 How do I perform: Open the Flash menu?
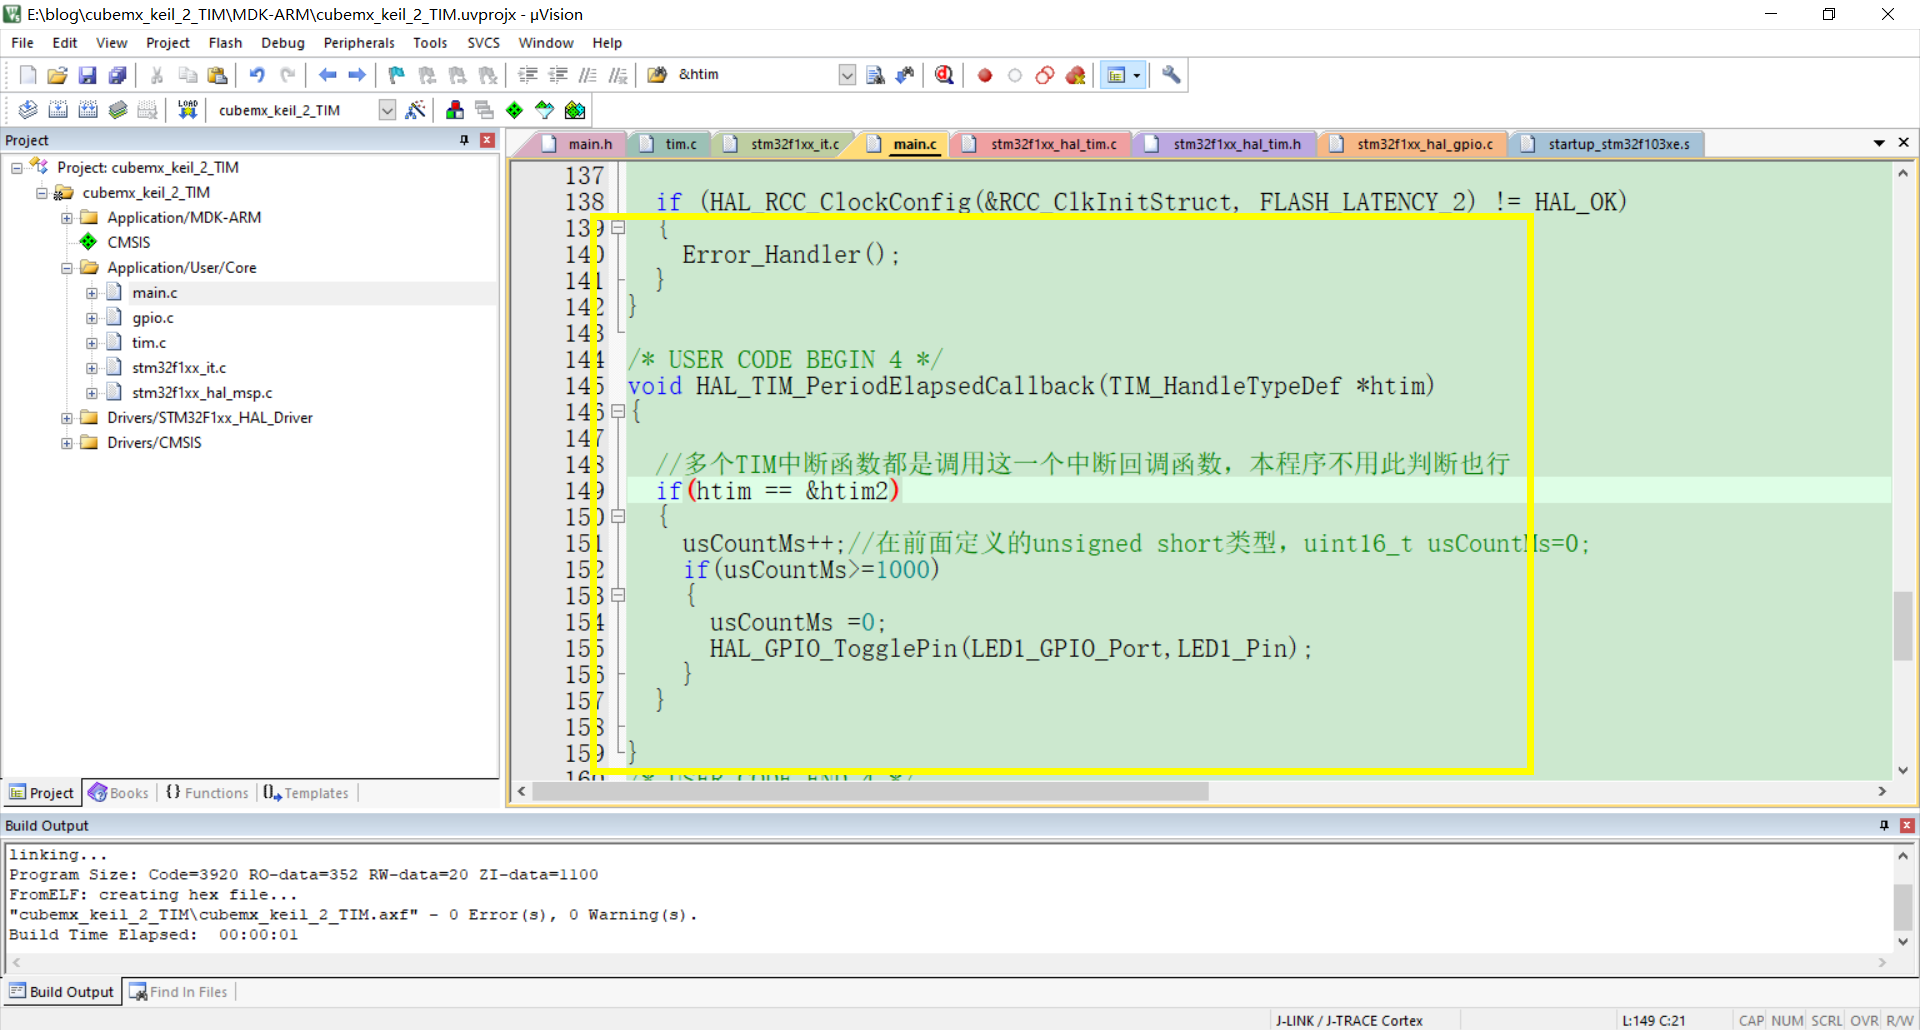click(x=225, y=43)
